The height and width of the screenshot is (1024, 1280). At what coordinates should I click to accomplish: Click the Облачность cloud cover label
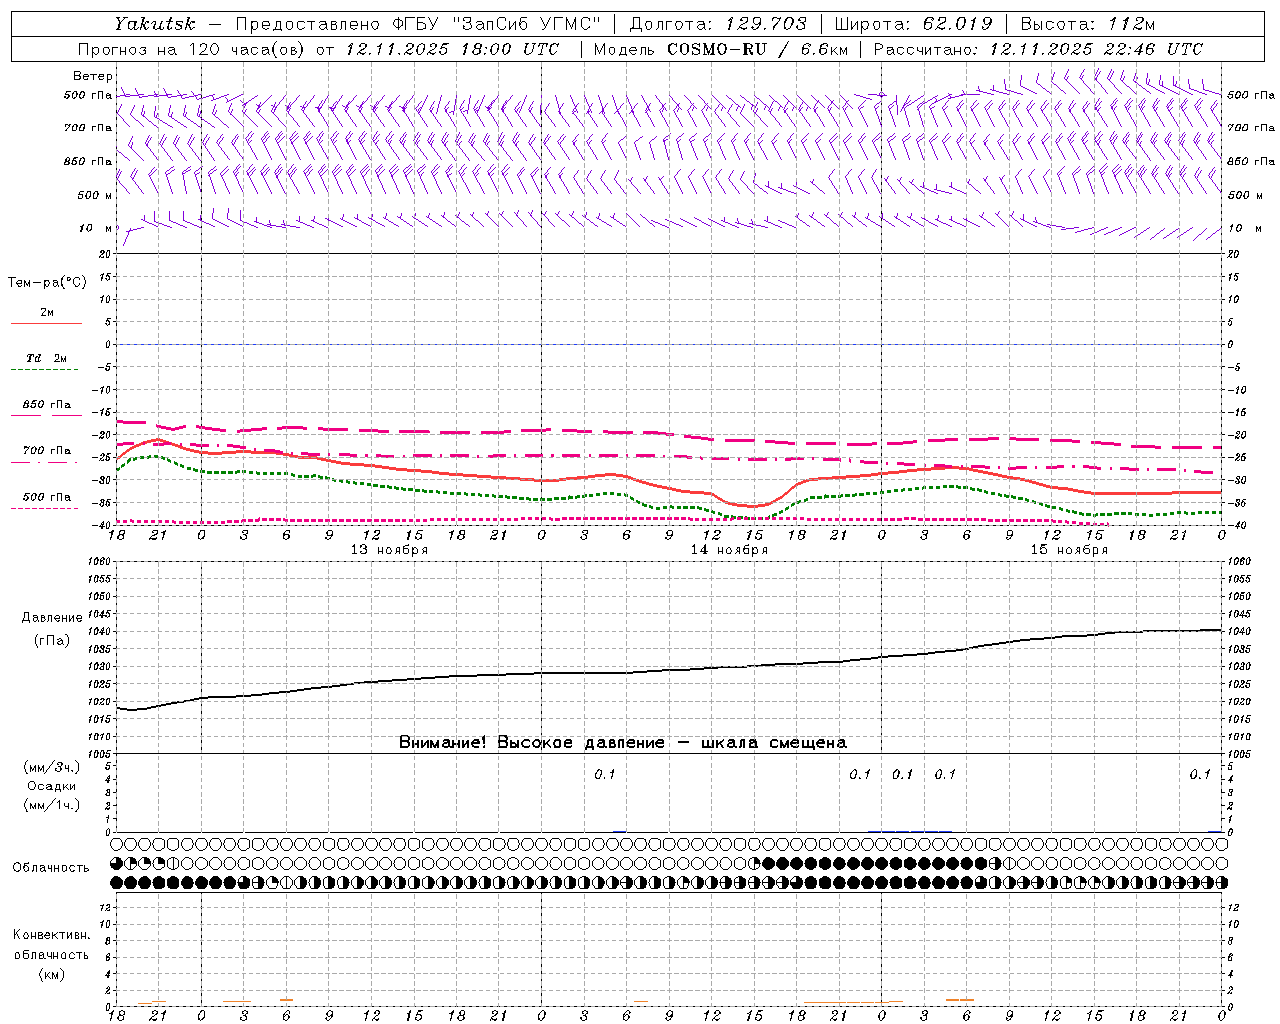click(x=51, y=867)
